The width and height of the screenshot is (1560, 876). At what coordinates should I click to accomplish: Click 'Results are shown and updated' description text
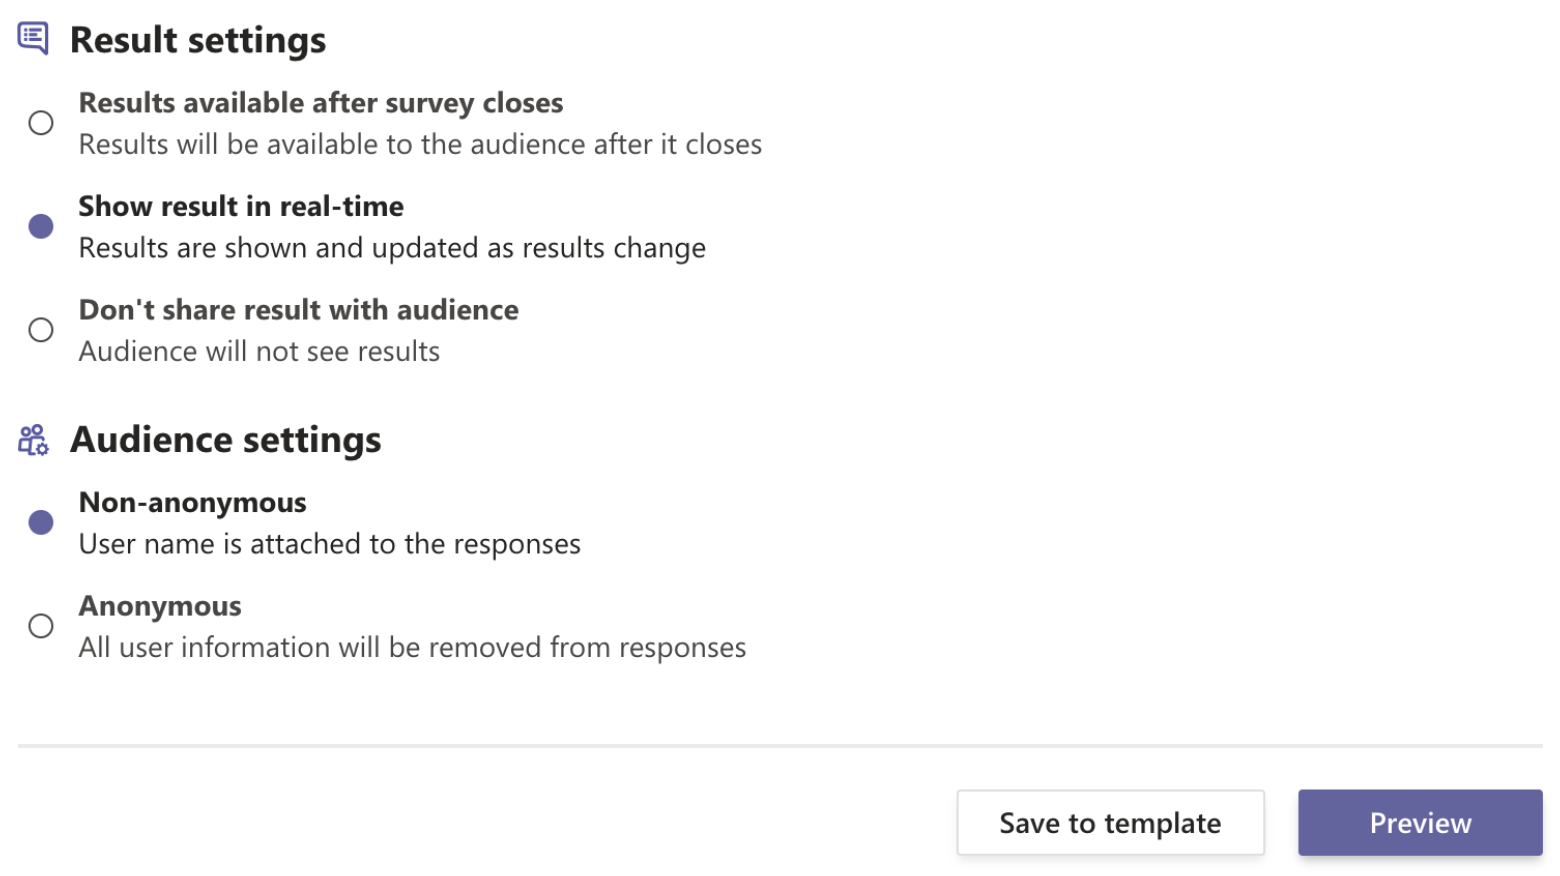[x=392, y=248]
